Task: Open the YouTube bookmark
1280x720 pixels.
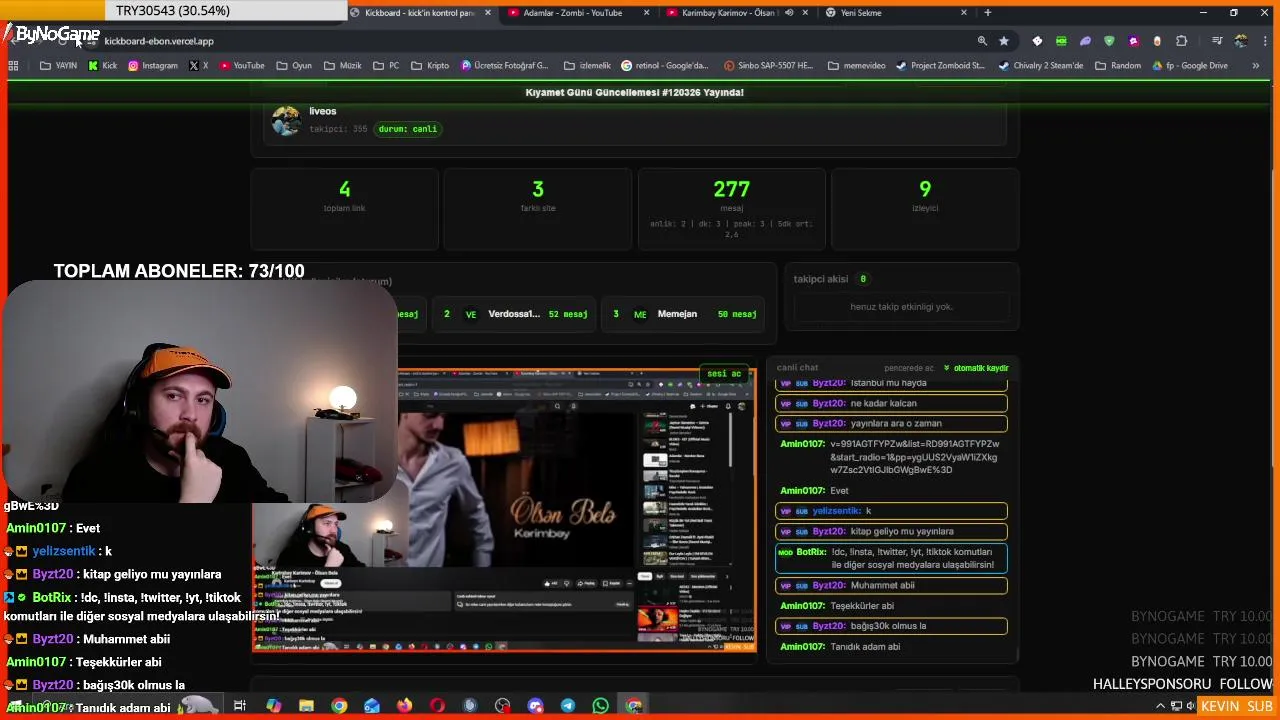Action: click(242, 66)
